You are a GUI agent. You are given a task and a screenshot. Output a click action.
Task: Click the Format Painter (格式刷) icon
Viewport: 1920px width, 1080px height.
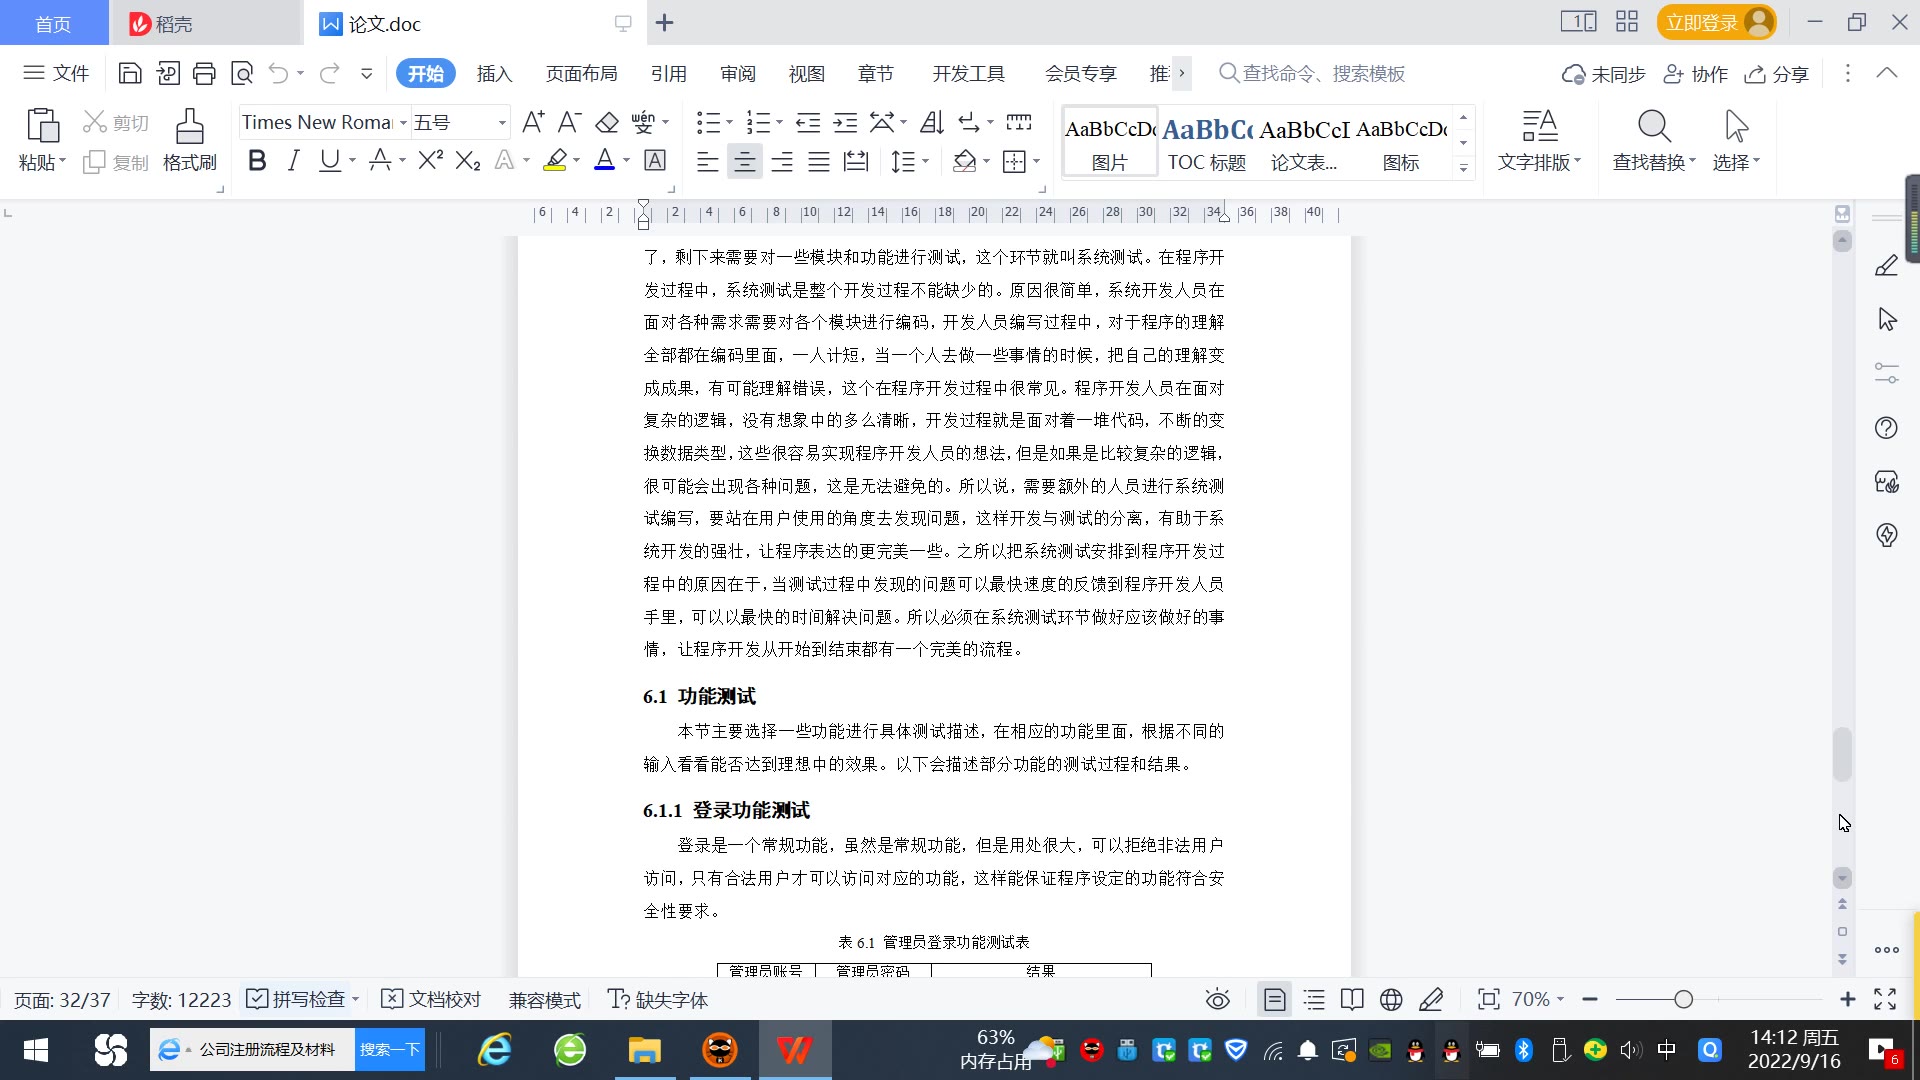click(190, 140)
